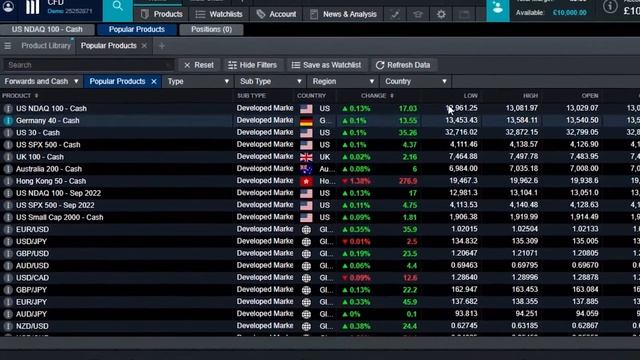Screen dimensions: 640x360
Task: Click the CMC logo icon
Action: 32,7
